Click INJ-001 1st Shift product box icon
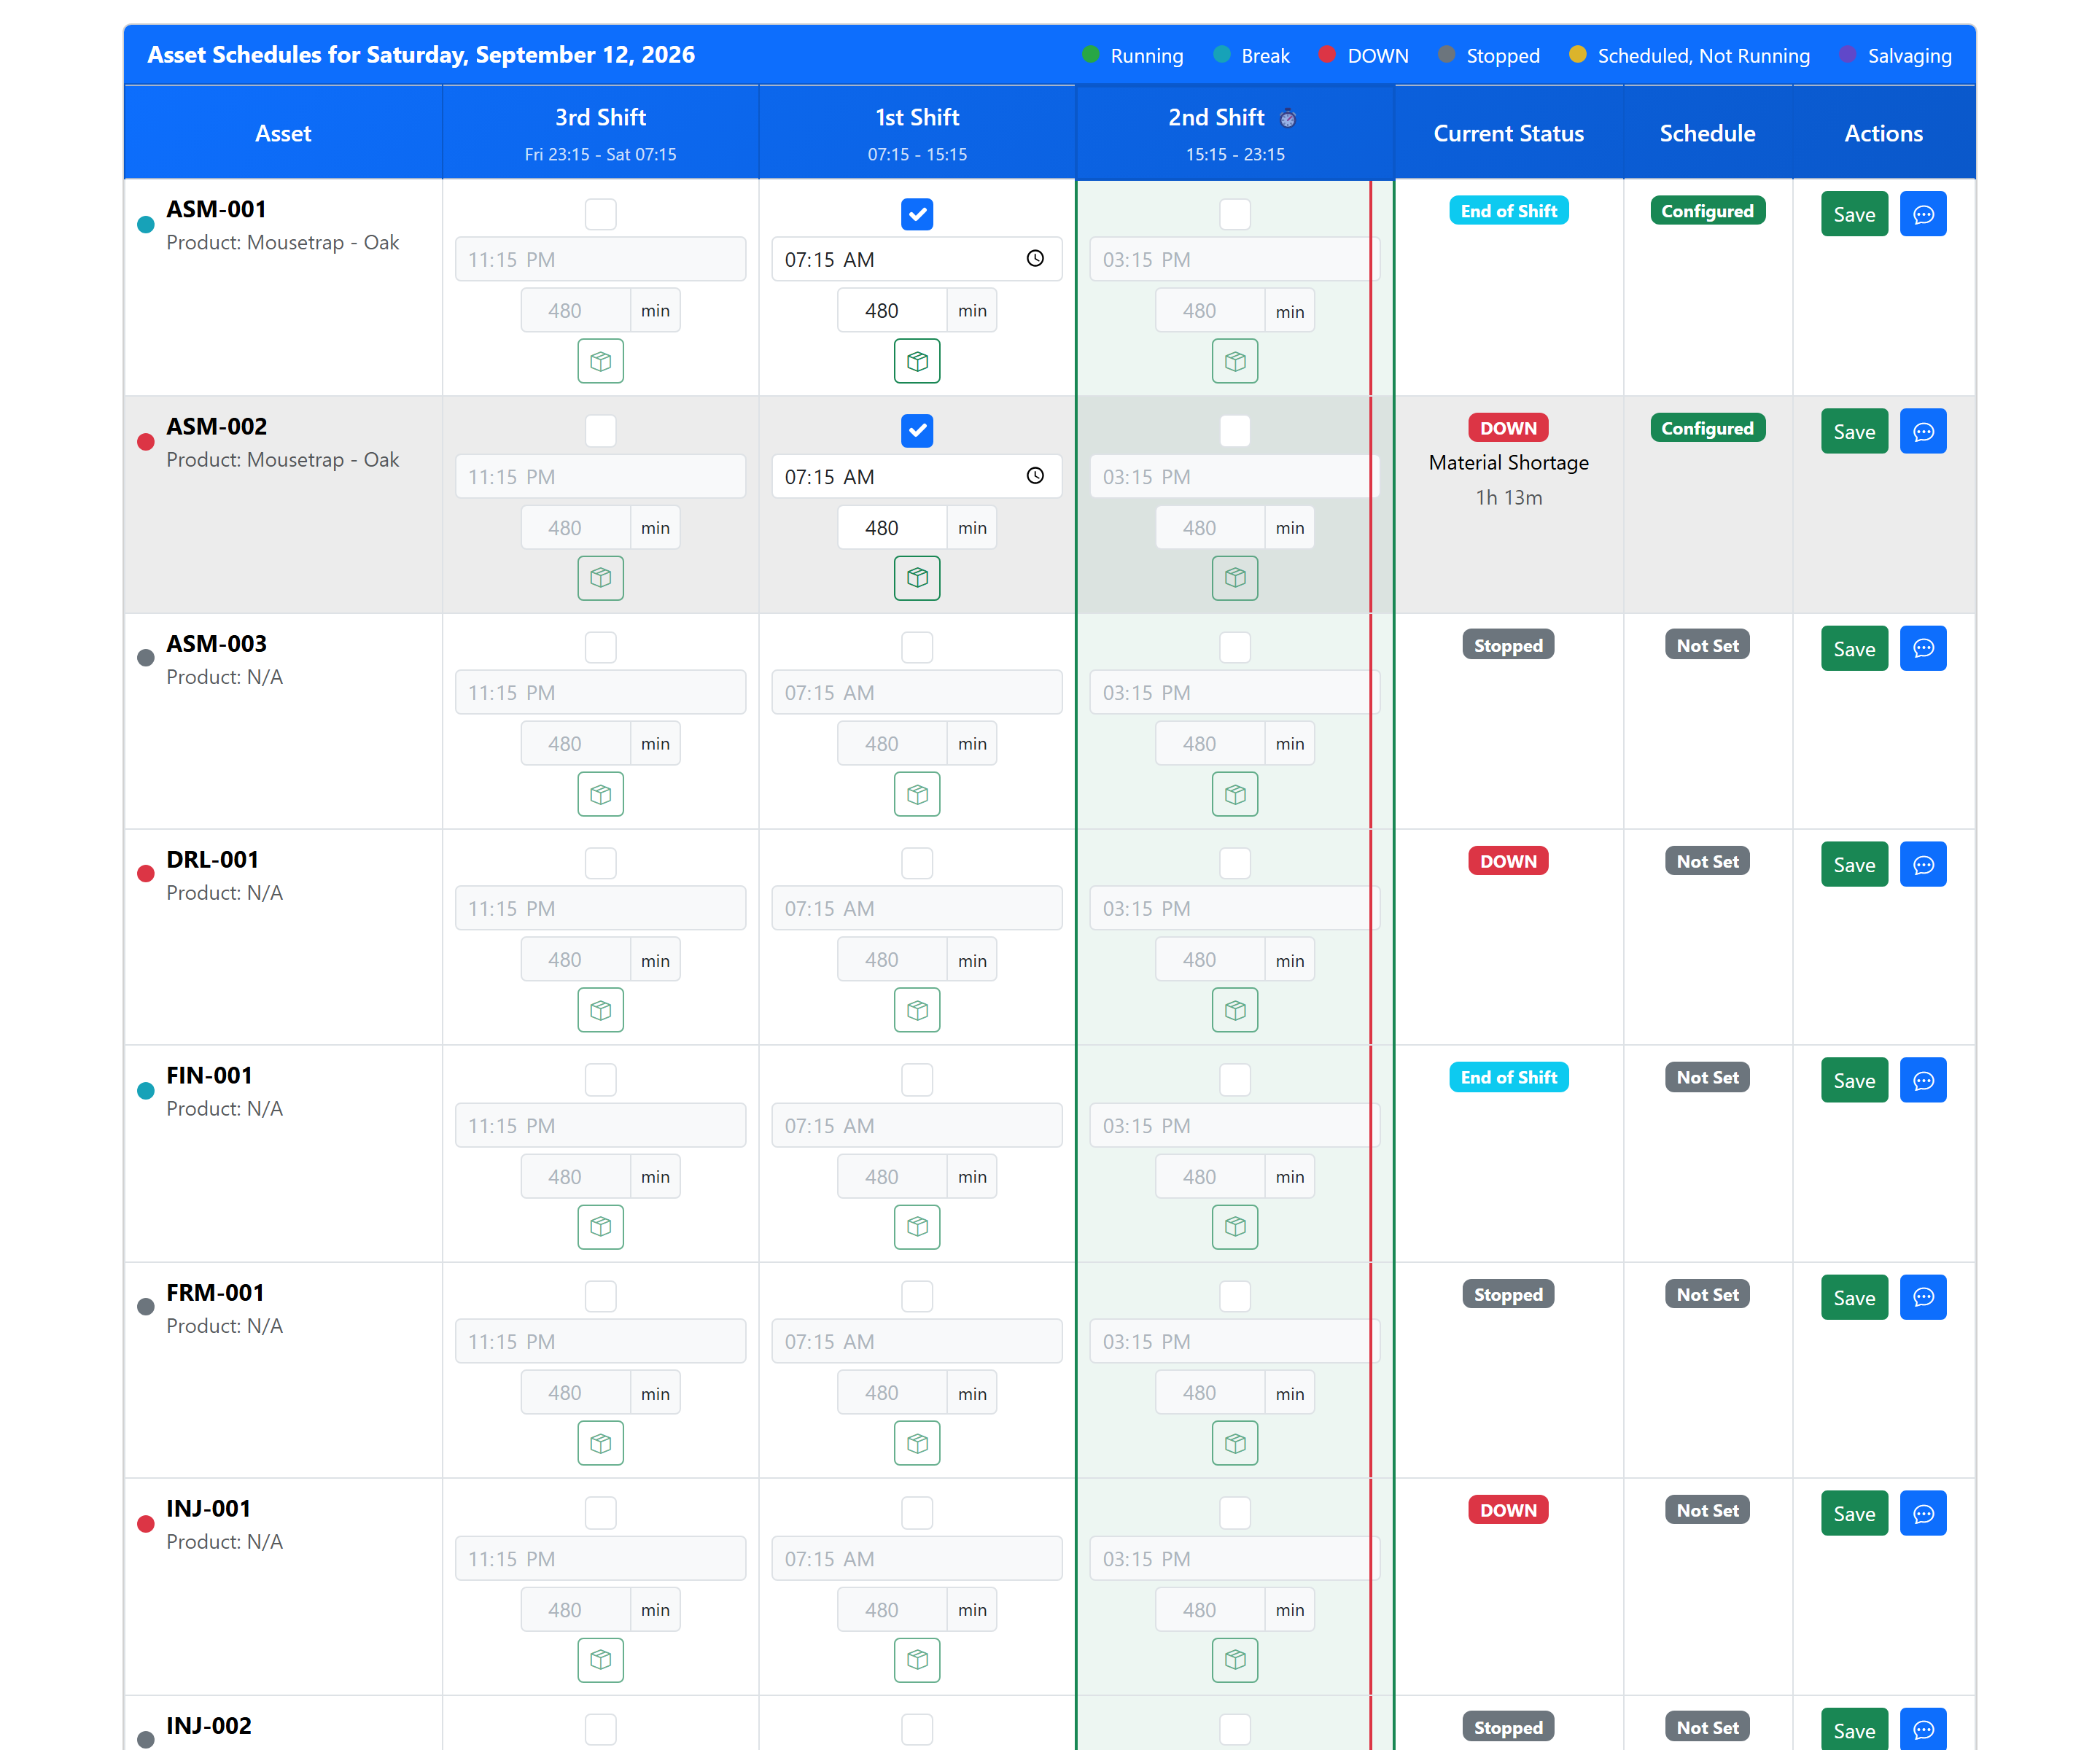2100x1750 pixels. click(x=917, y=1660)
